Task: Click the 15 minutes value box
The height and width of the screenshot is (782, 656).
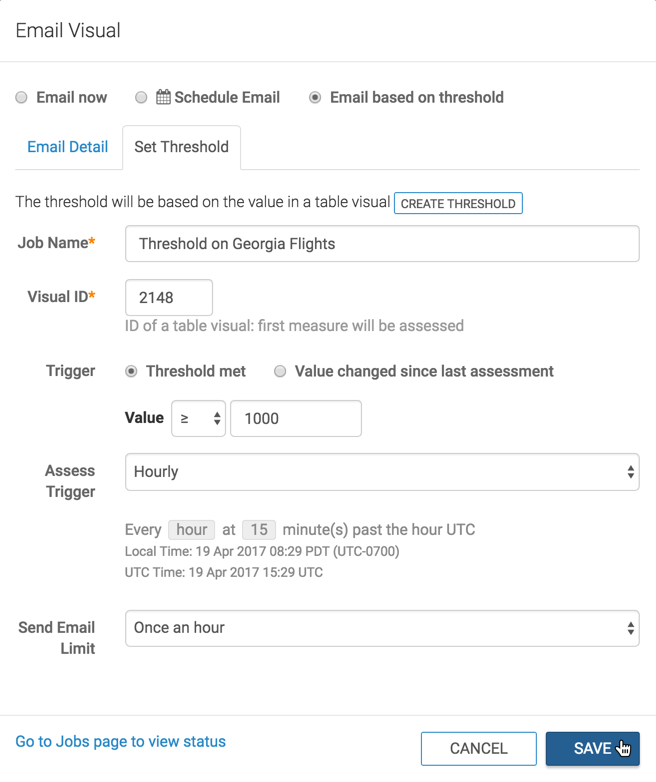Action: [x=258, y=530]
